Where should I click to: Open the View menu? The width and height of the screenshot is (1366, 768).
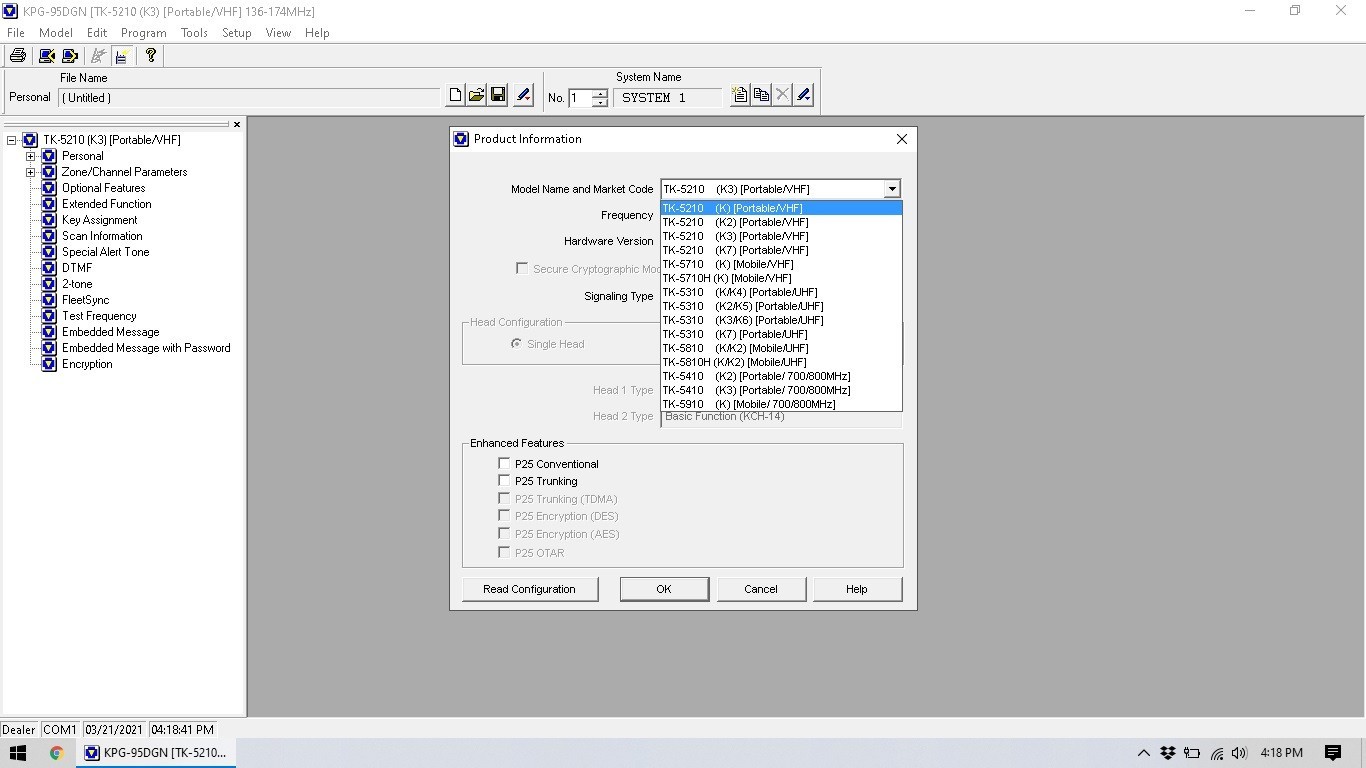click(278, 33)
